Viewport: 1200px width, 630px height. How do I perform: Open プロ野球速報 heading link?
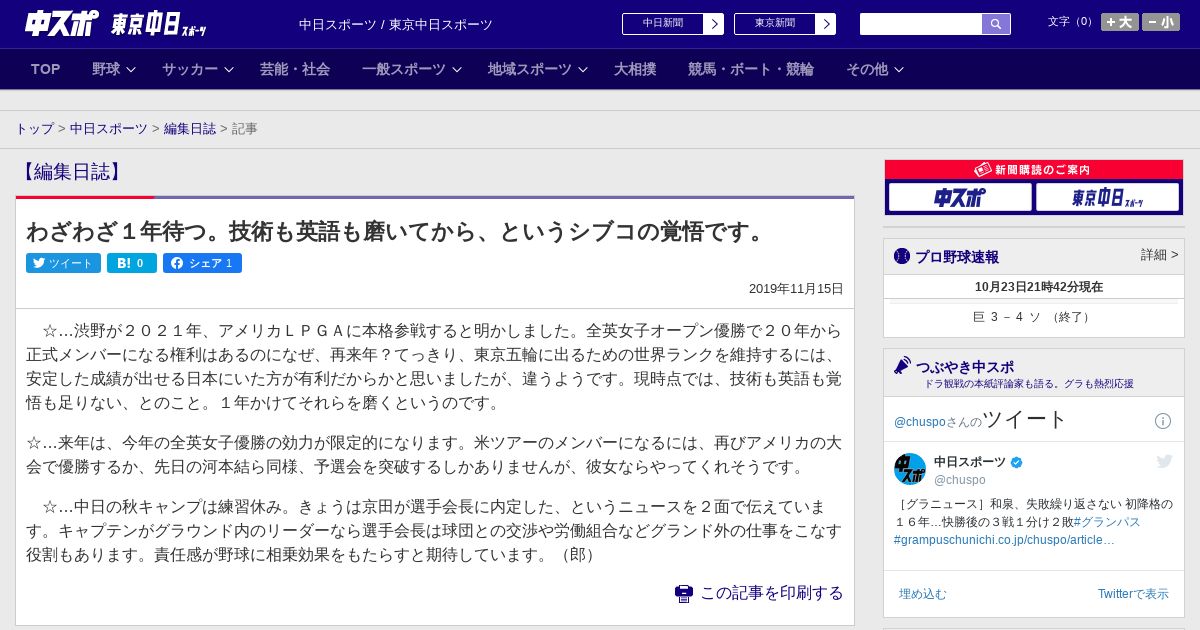(x=957, y=257)
